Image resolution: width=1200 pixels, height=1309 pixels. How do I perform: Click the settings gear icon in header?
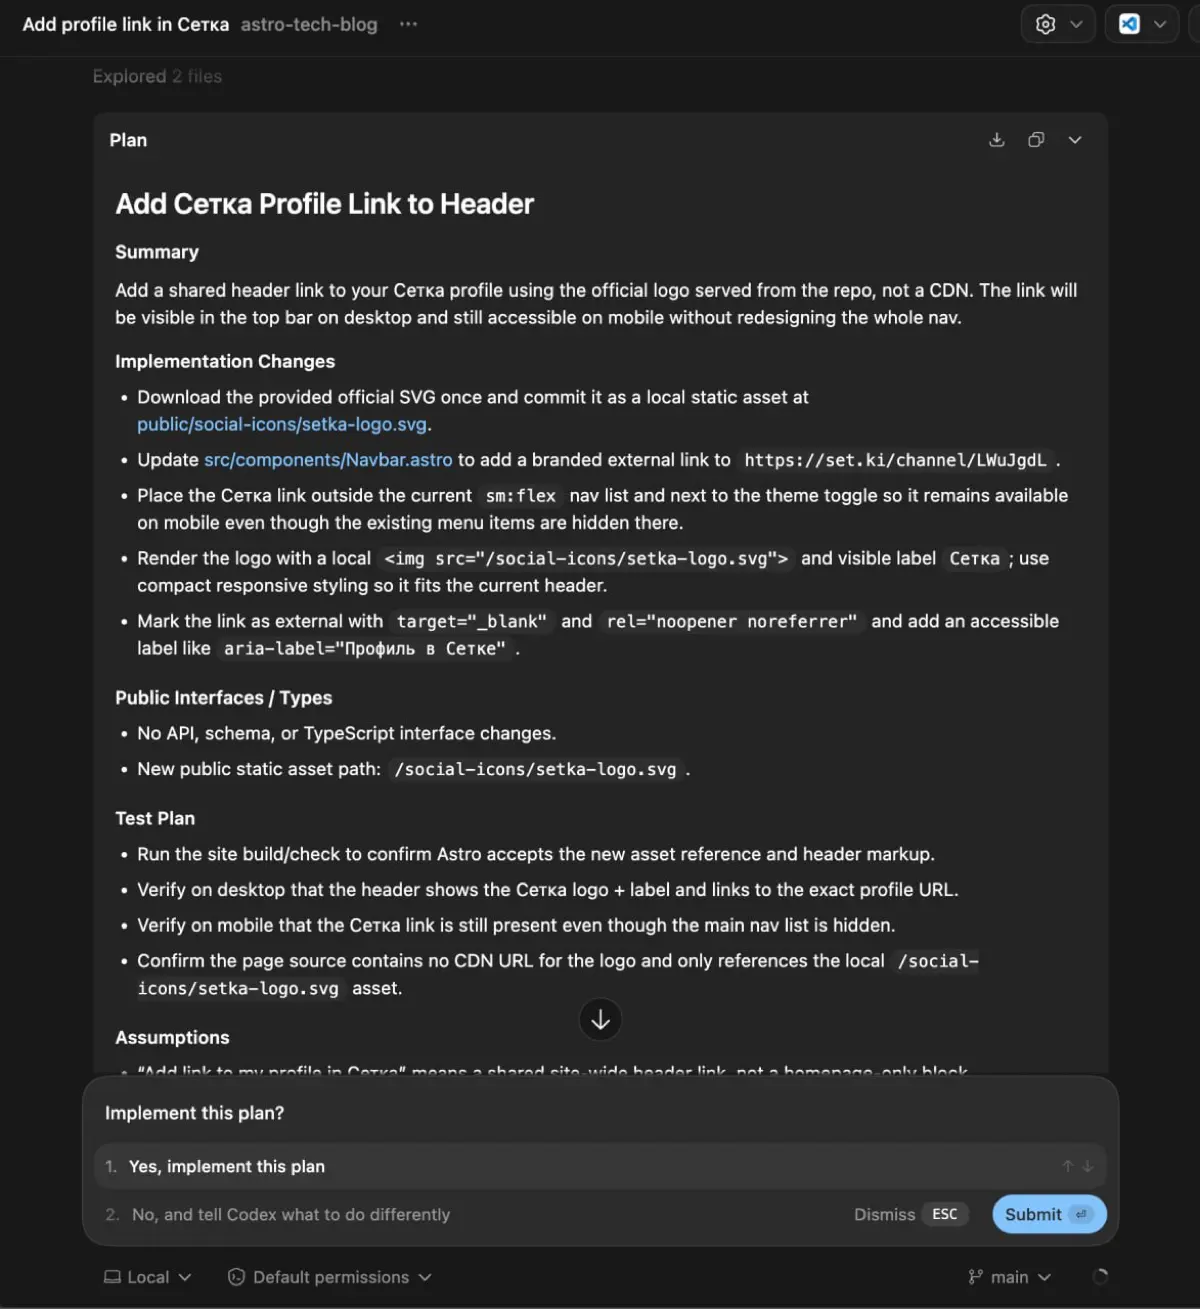[1045, 24]
